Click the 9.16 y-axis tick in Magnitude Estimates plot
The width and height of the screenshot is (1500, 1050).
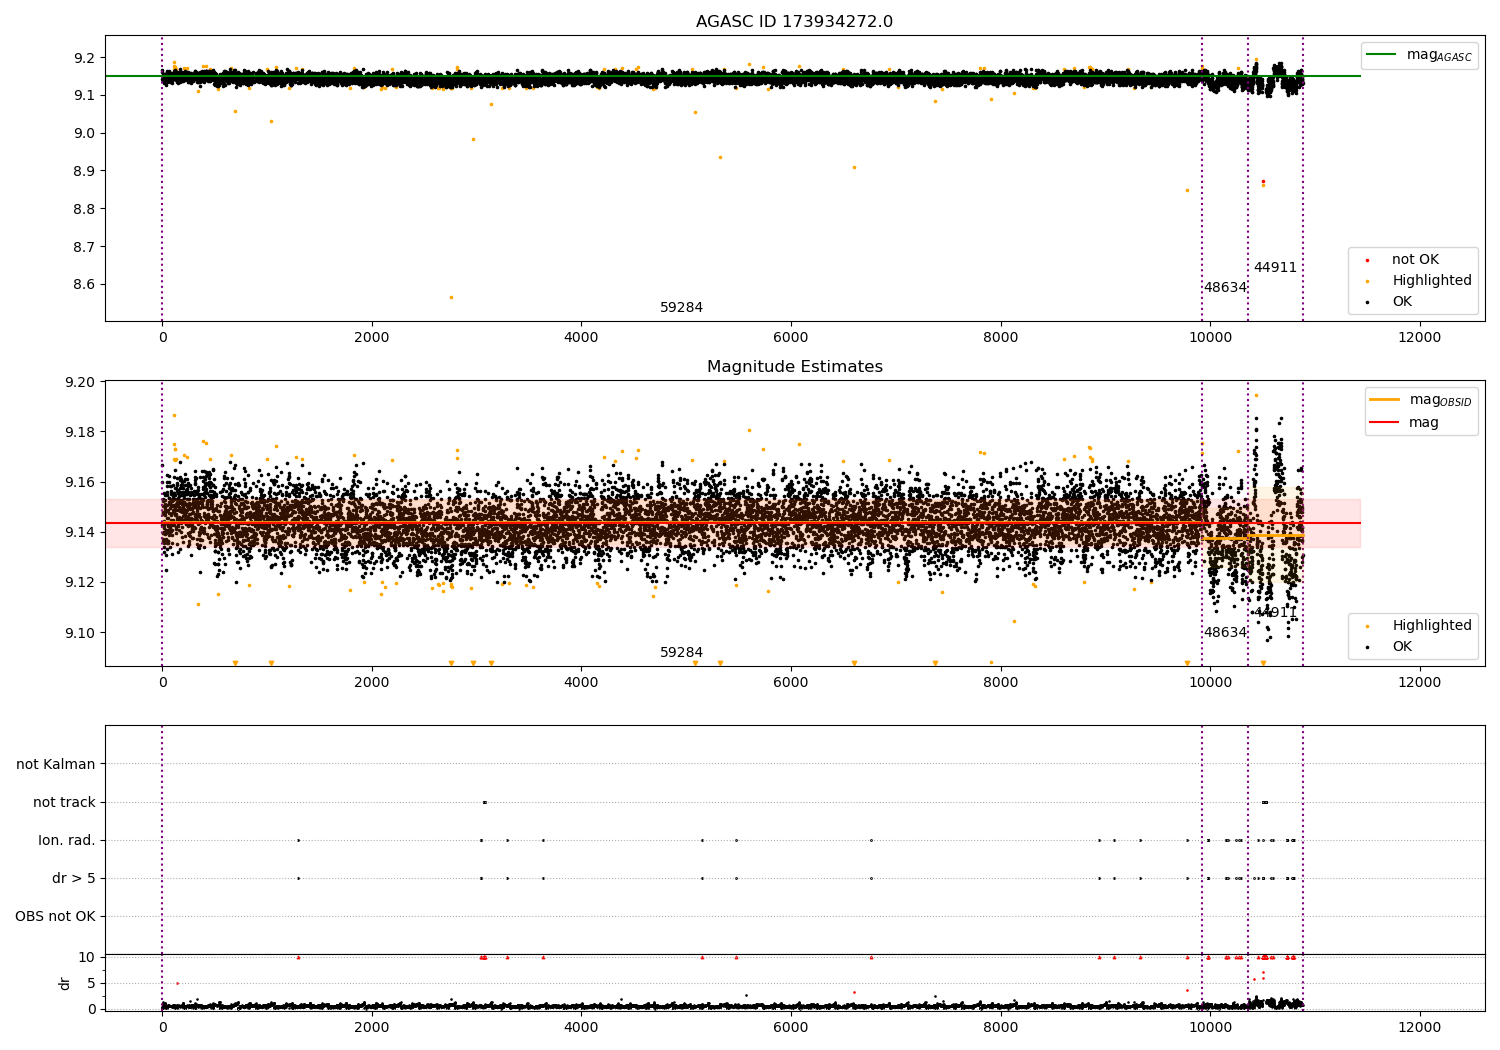(x=80, y=483)
